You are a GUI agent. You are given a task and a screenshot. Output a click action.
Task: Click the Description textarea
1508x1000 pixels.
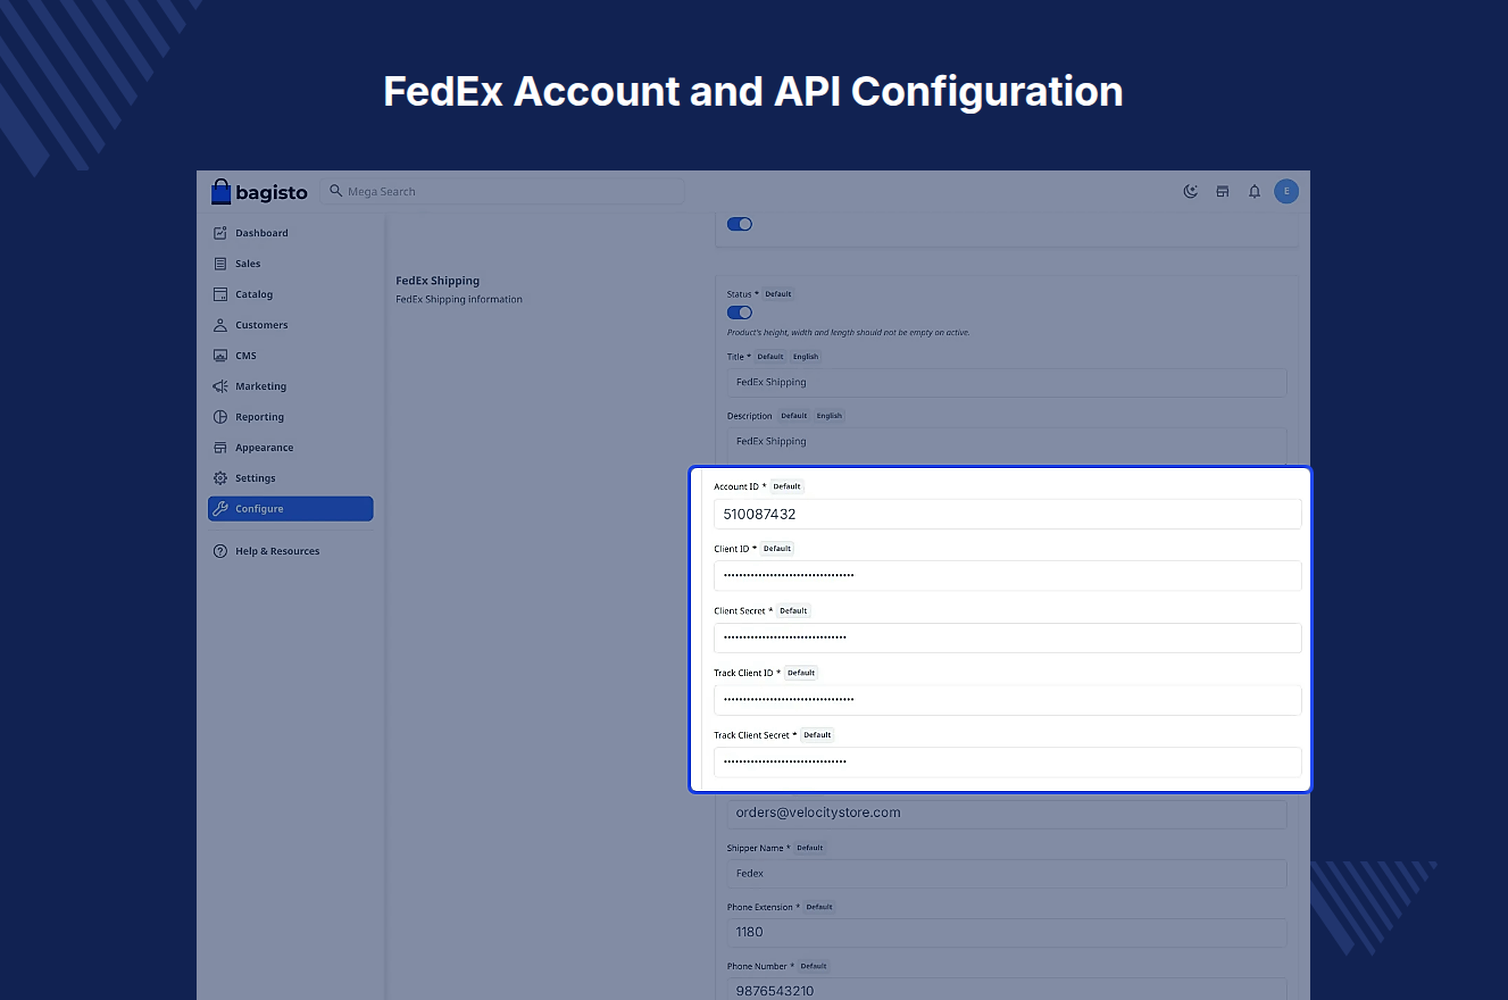pyautogui.click(x=1006, y=446)
